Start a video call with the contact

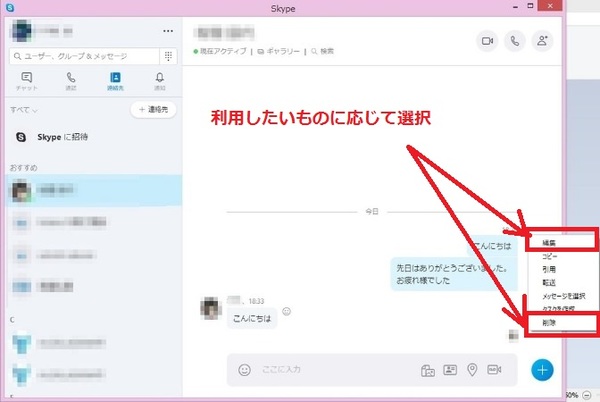487,41
